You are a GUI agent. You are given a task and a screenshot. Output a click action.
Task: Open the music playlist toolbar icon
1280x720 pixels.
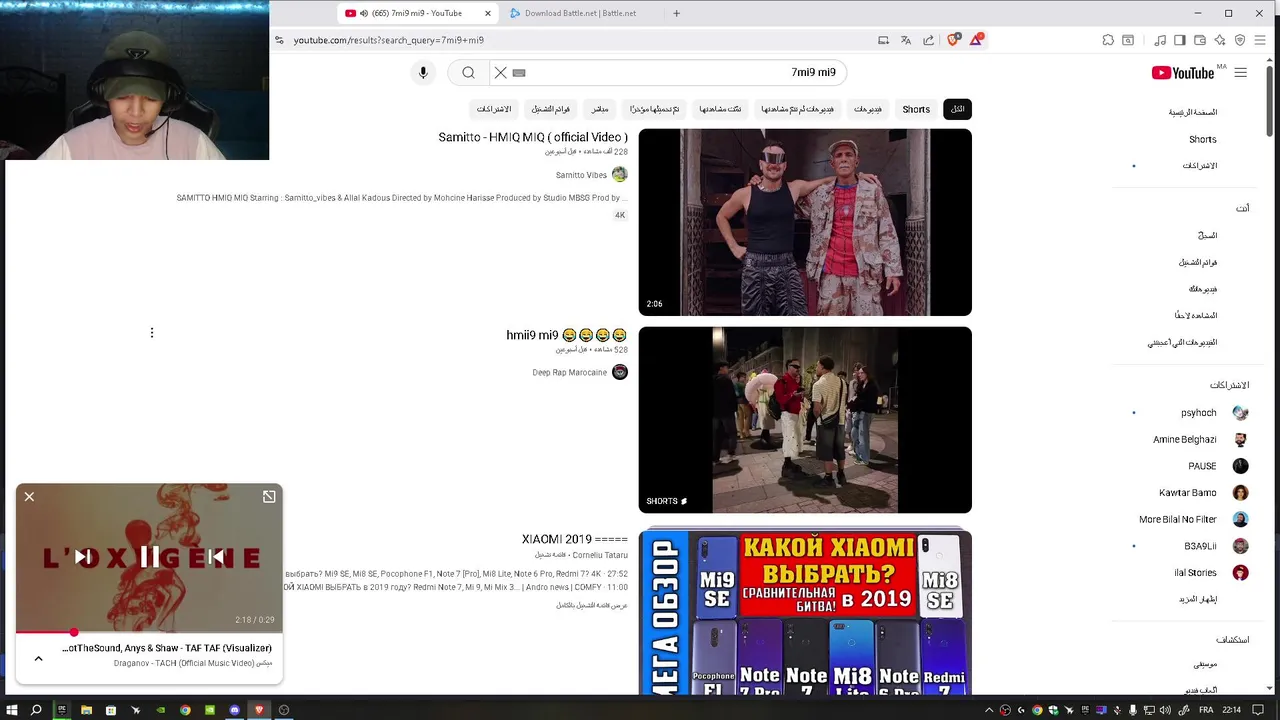(1160, 40)
